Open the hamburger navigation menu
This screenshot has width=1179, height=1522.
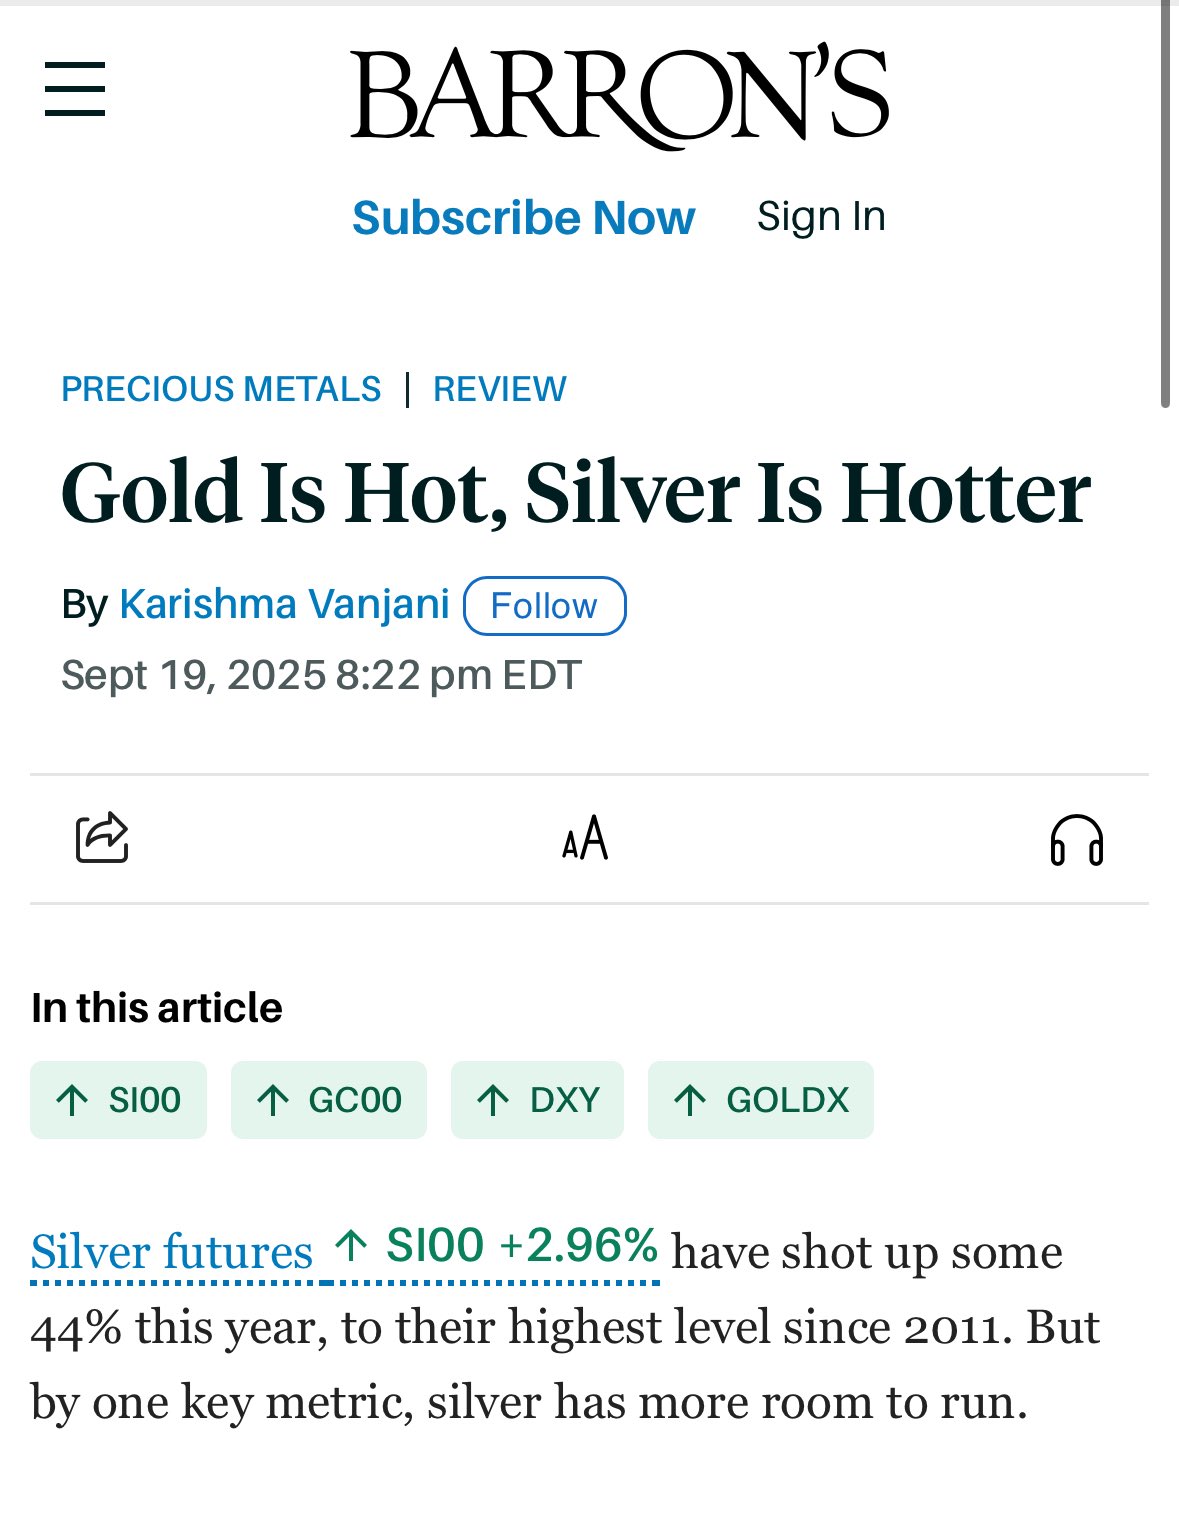pos(75,89)
